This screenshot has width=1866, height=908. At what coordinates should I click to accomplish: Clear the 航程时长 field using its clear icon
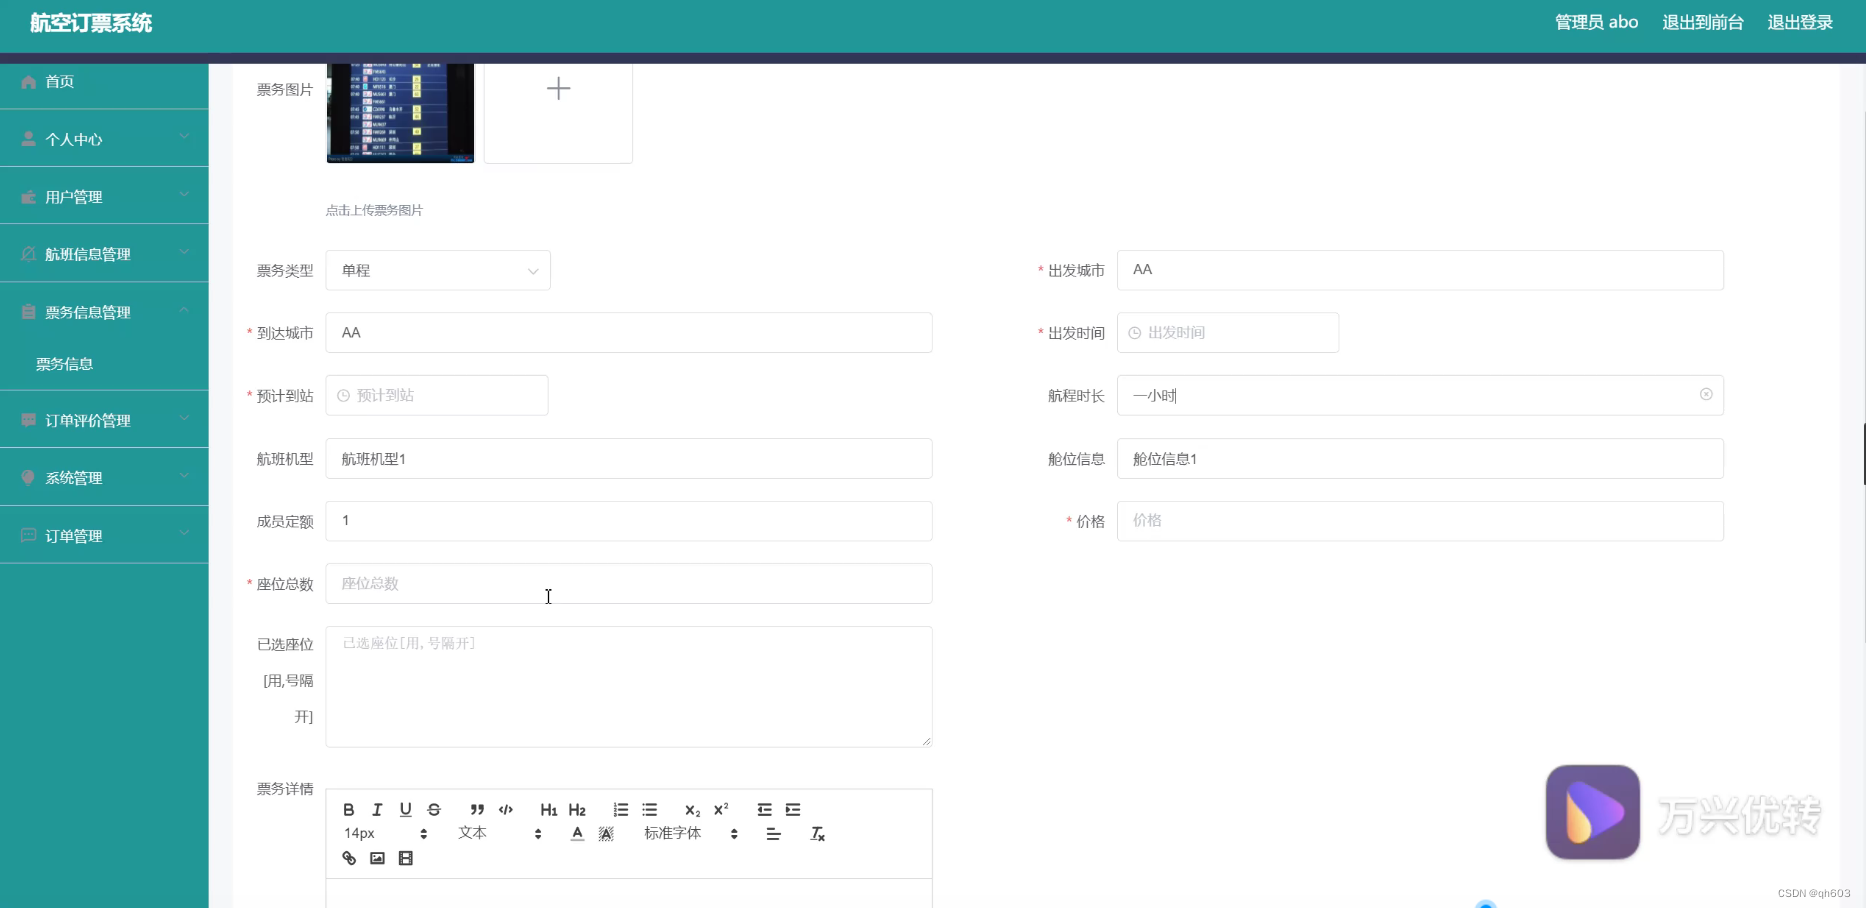[x=1706, y=395]
